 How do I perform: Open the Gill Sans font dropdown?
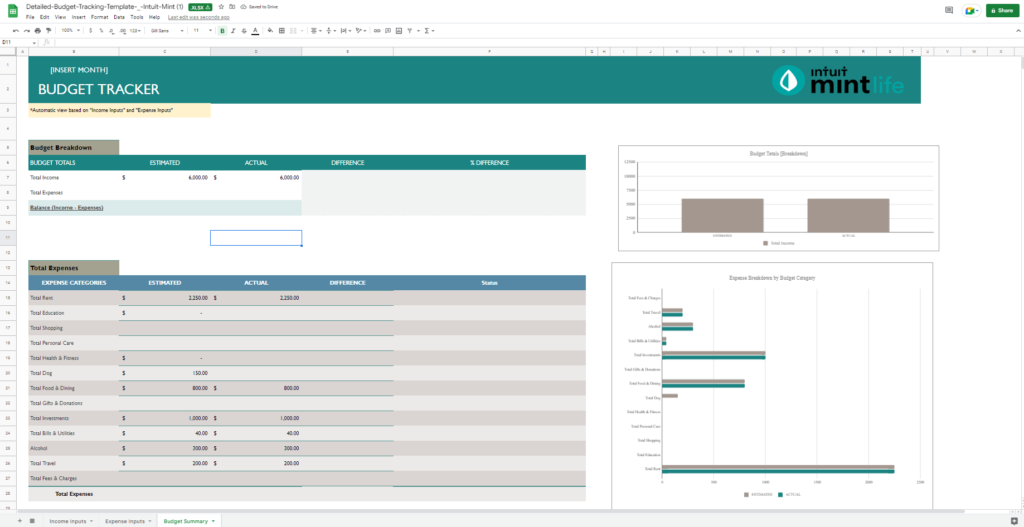(164, 31)
